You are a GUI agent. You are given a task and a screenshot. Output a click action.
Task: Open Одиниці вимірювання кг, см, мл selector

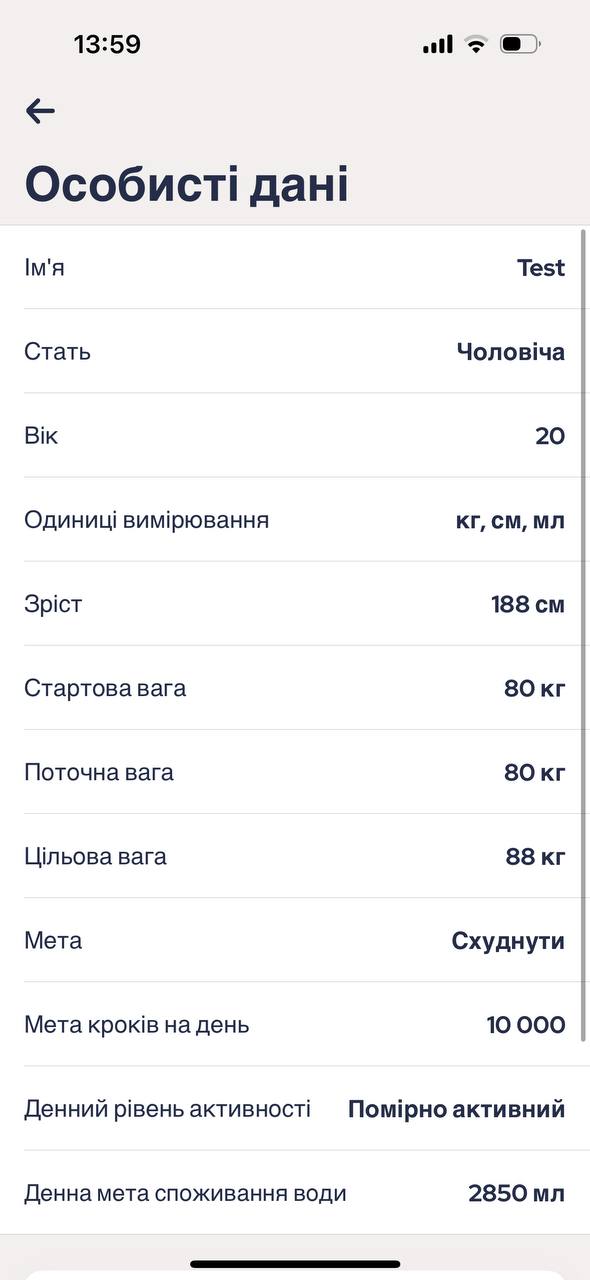pyautogui.click(x=295, y=519)
